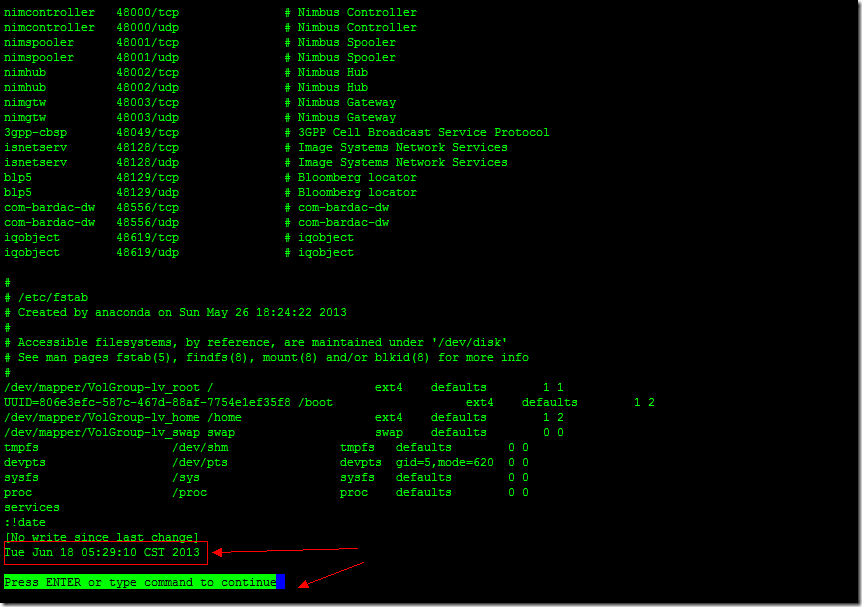
Task: Click the 'nimspooler 48001/tcp' line
Action: (200, 42)
